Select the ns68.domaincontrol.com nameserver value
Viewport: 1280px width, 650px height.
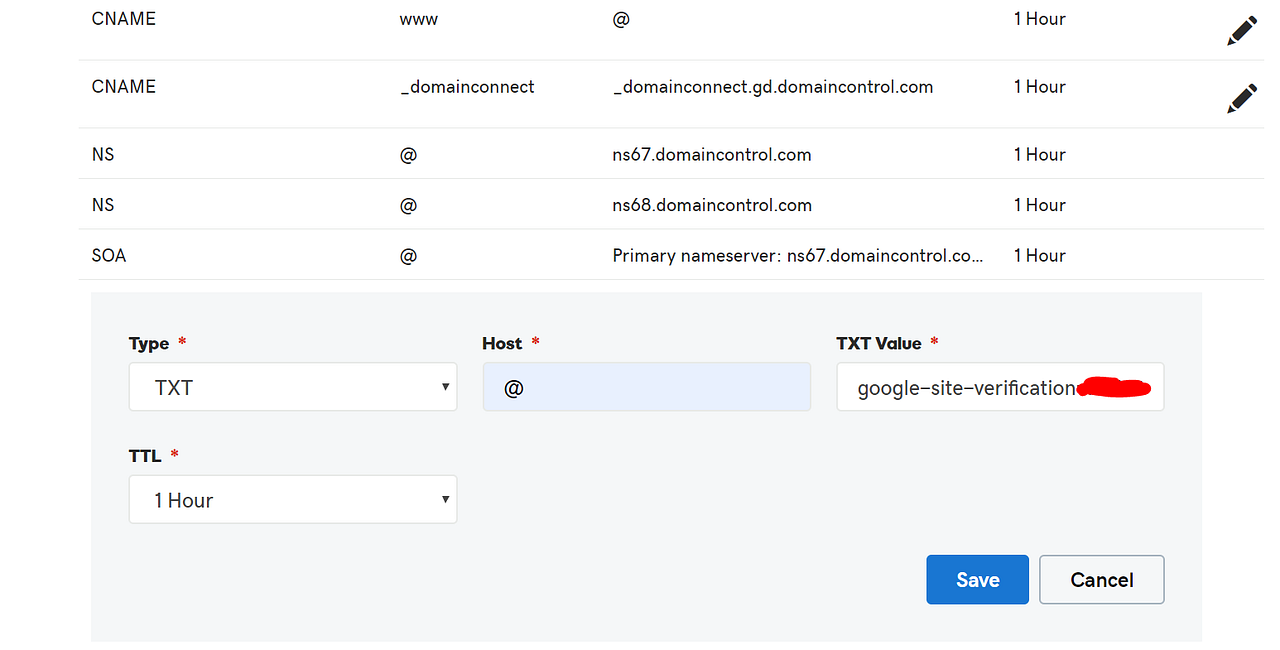click(x=711, y=205)
